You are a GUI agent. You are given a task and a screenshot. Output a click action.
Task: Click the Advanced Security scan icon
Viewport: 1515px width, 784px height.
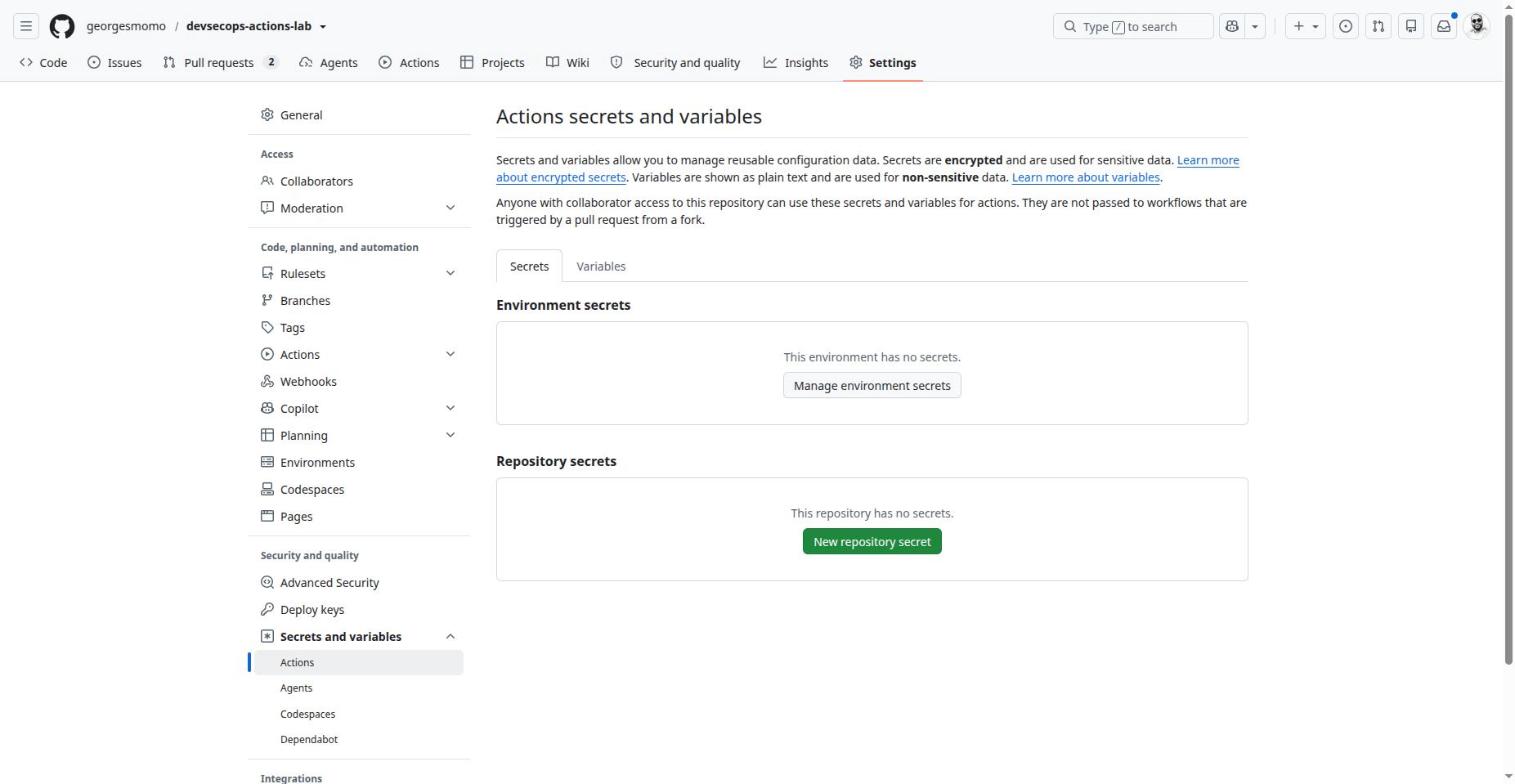coord(267,582)
